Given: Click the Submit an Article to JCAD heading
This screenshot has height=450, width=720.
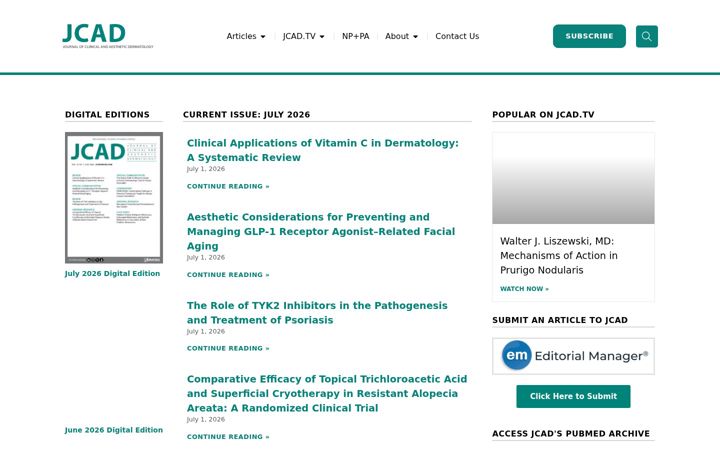Looking at the screenshot, I should [x=560, y=320].
